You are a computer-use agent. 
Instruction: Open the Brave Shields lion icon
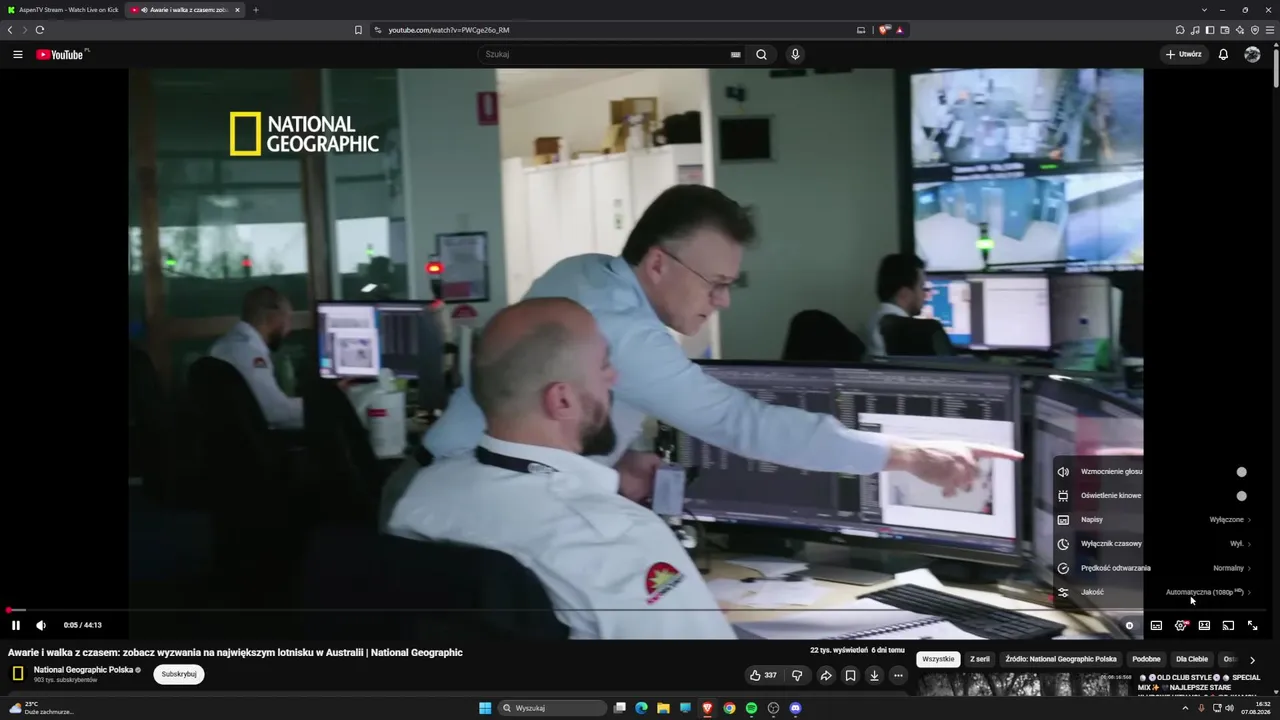pos(883,30)
